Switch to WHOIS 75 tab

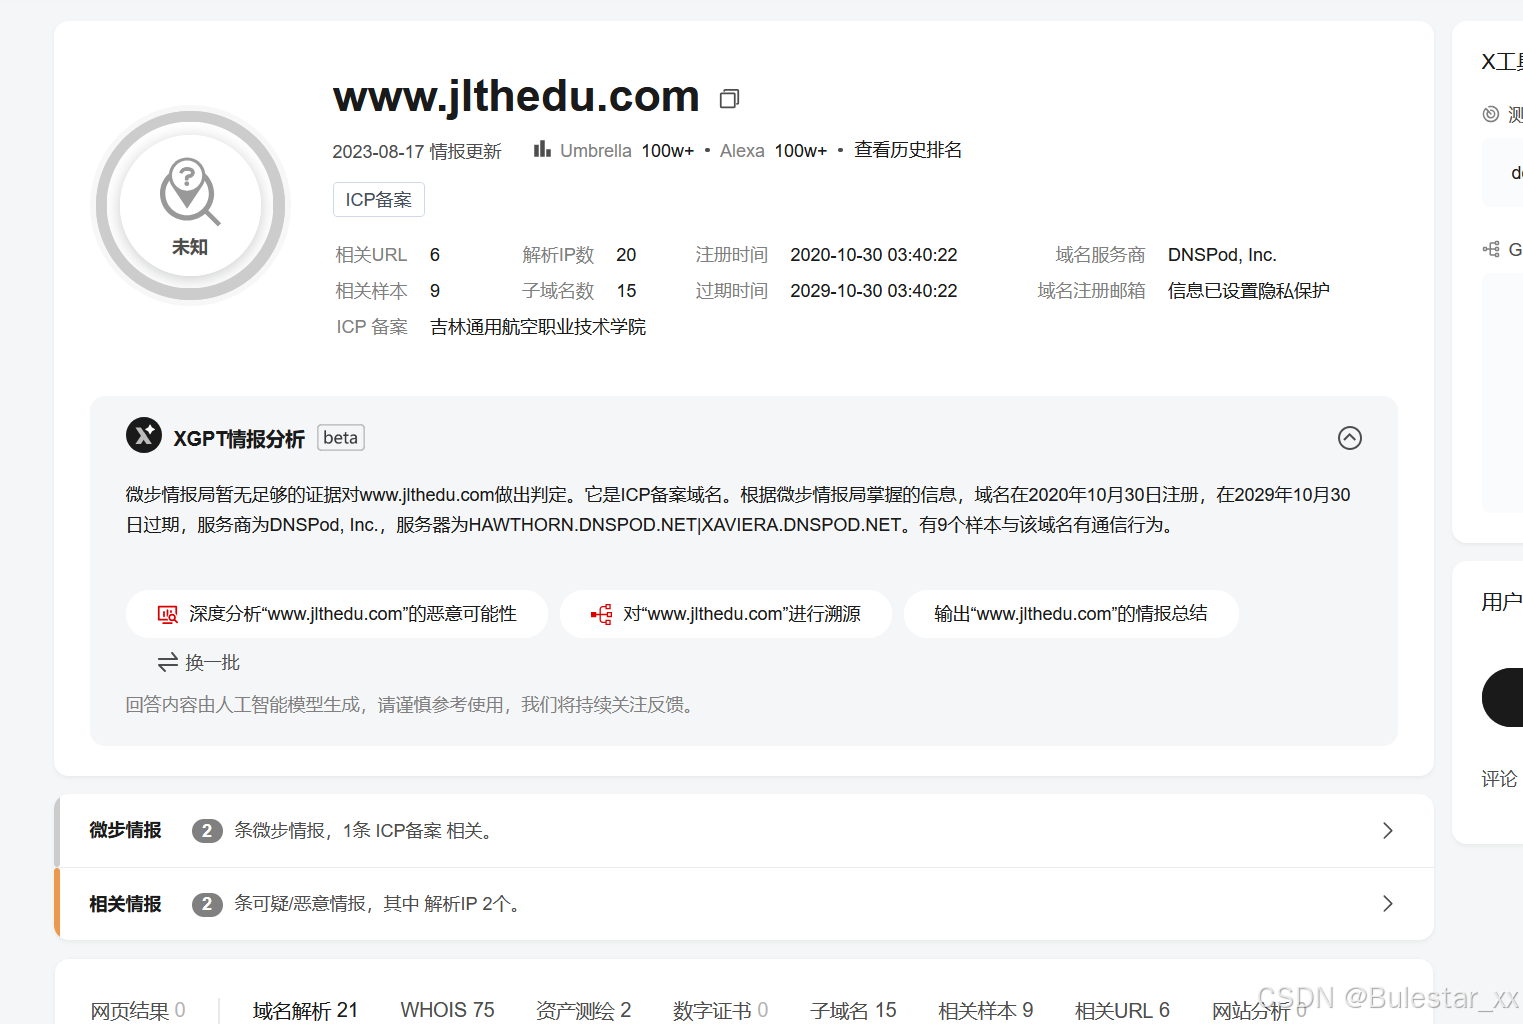point(447,1010)
